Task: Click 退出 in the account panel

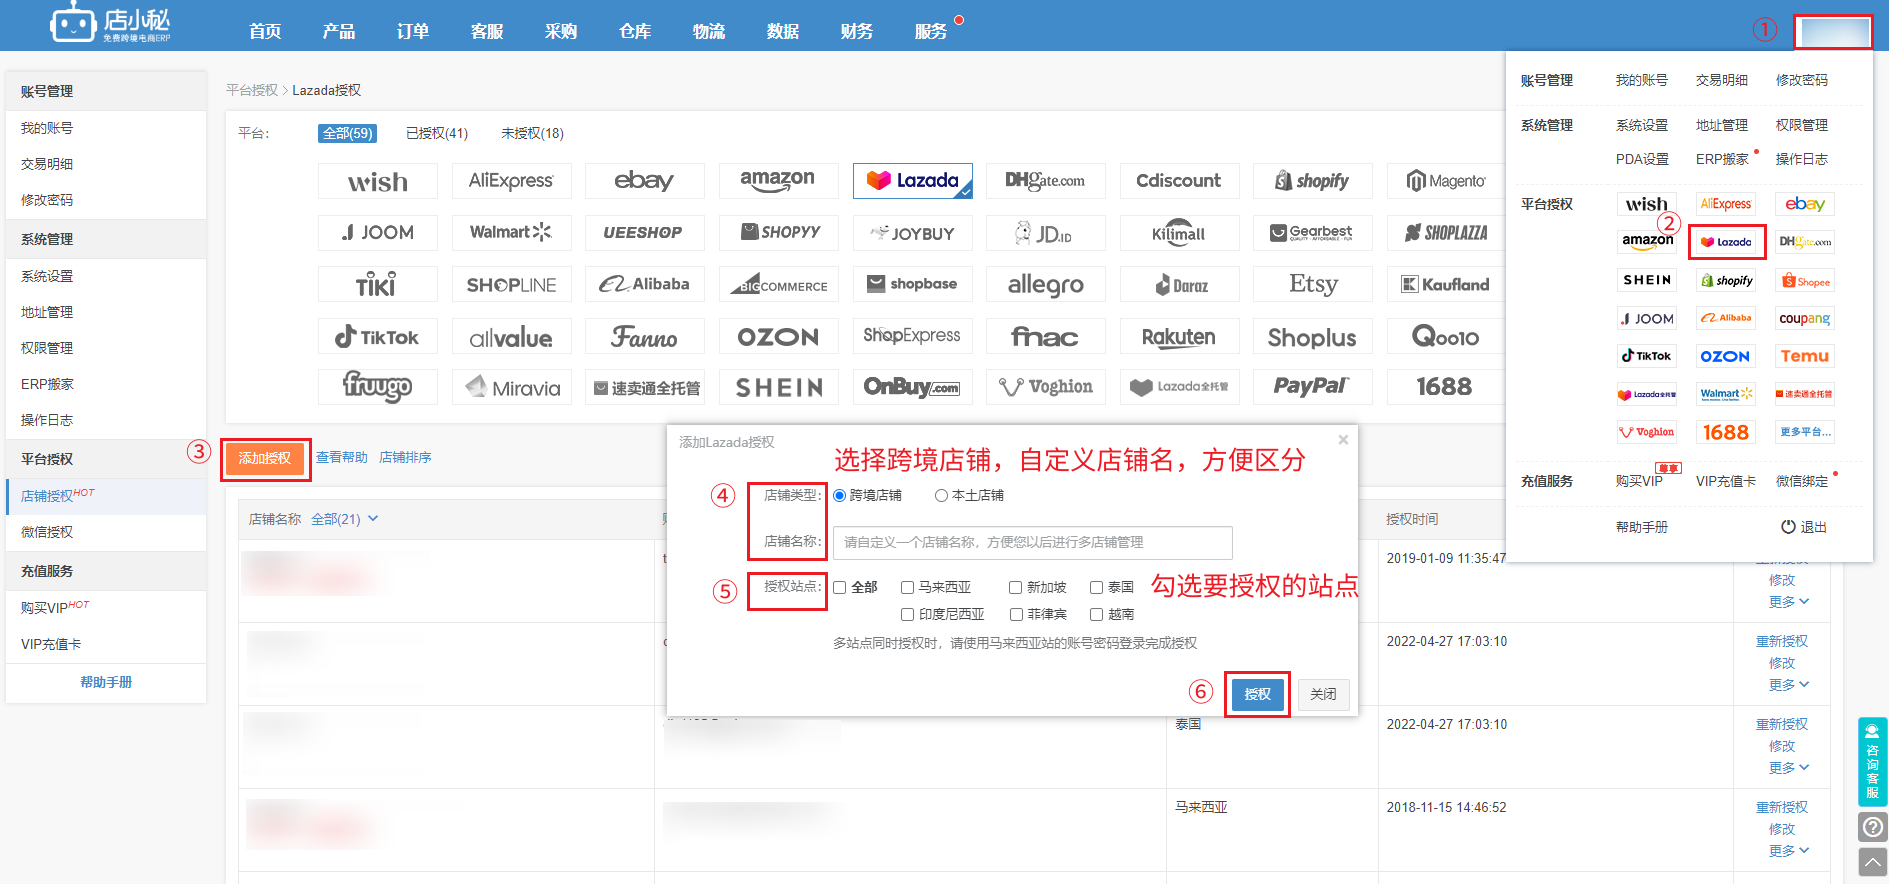Action: click(x=1804, y=527)
